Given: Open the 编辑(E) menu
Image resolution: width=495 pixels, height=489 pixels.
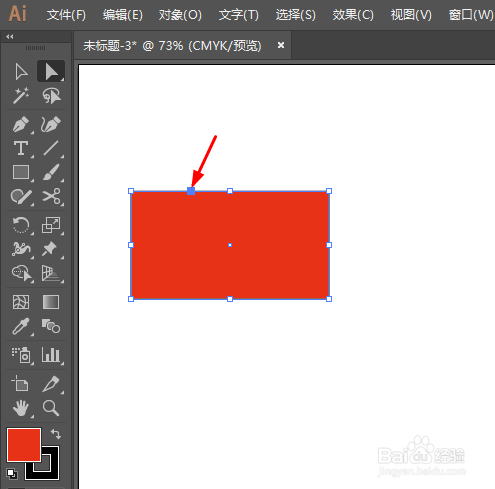Looking at the screenshot, I should (123, 15).
